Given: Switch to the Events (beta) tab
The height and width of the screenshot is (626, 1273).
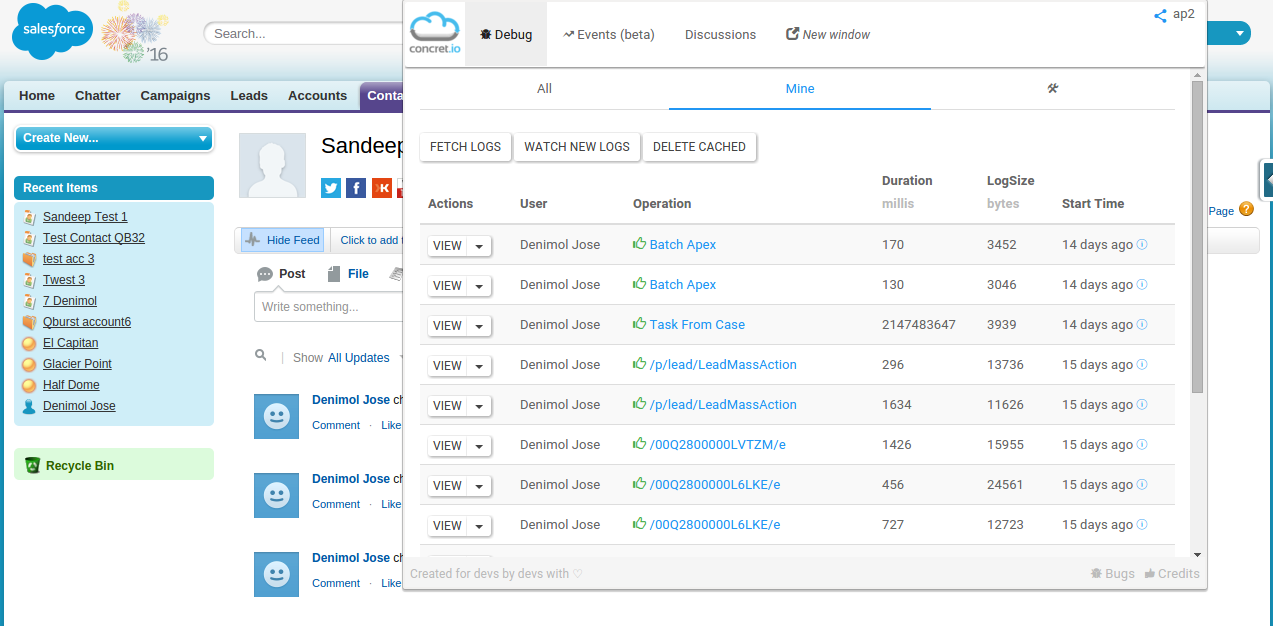Looking at the screenshot, I should (608, 34).
